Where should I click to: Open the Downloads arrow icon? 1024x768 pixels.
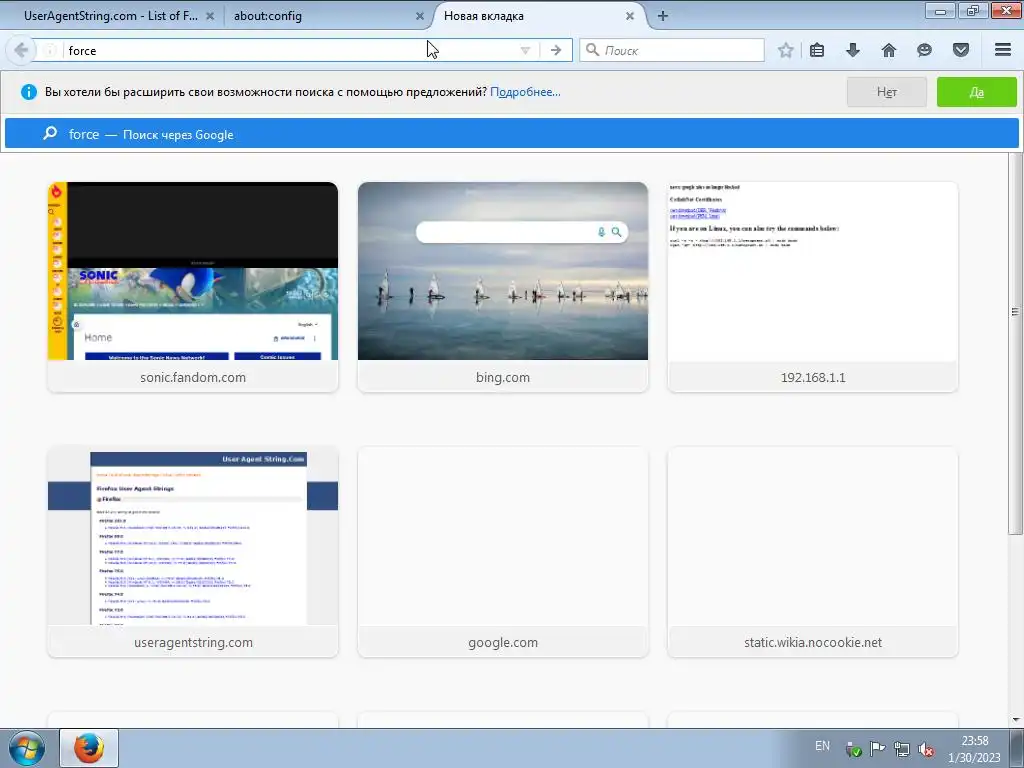click(853, 50)
